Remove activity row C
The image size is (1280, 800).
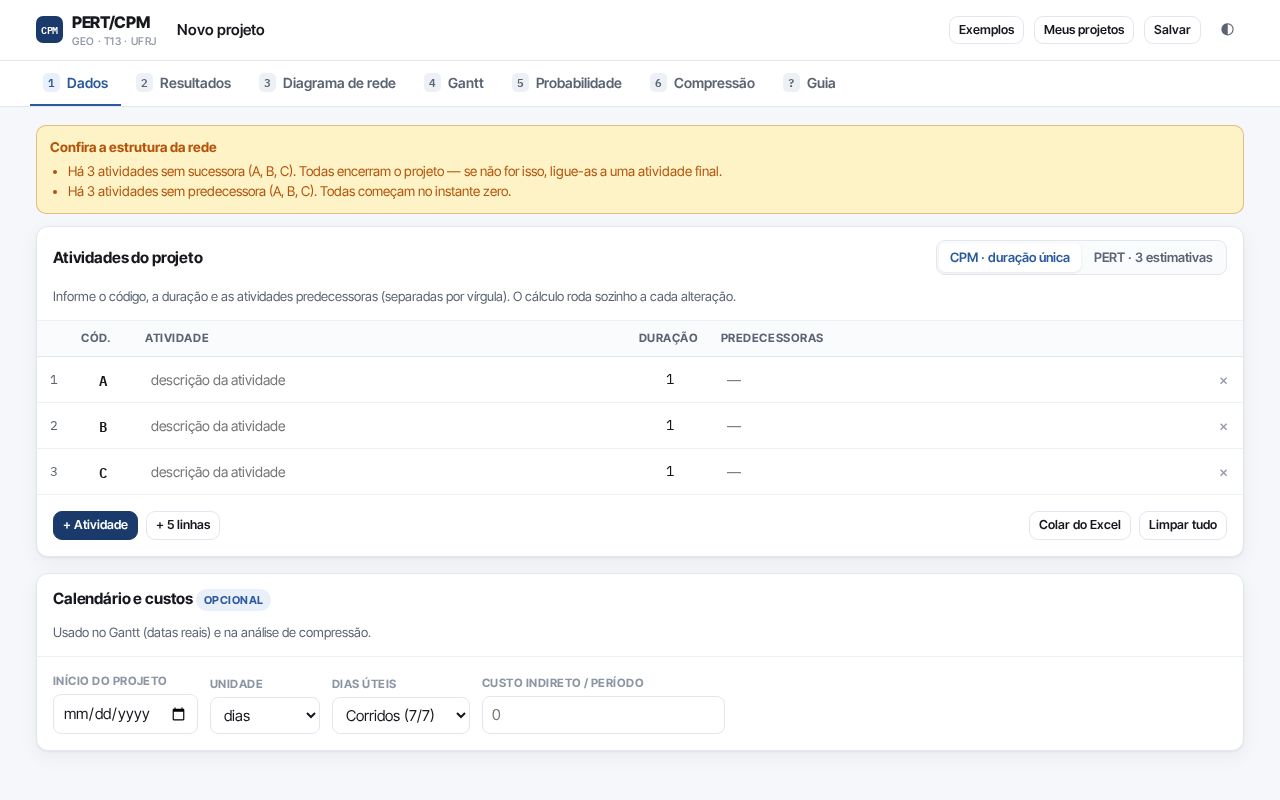(1223, 472)
